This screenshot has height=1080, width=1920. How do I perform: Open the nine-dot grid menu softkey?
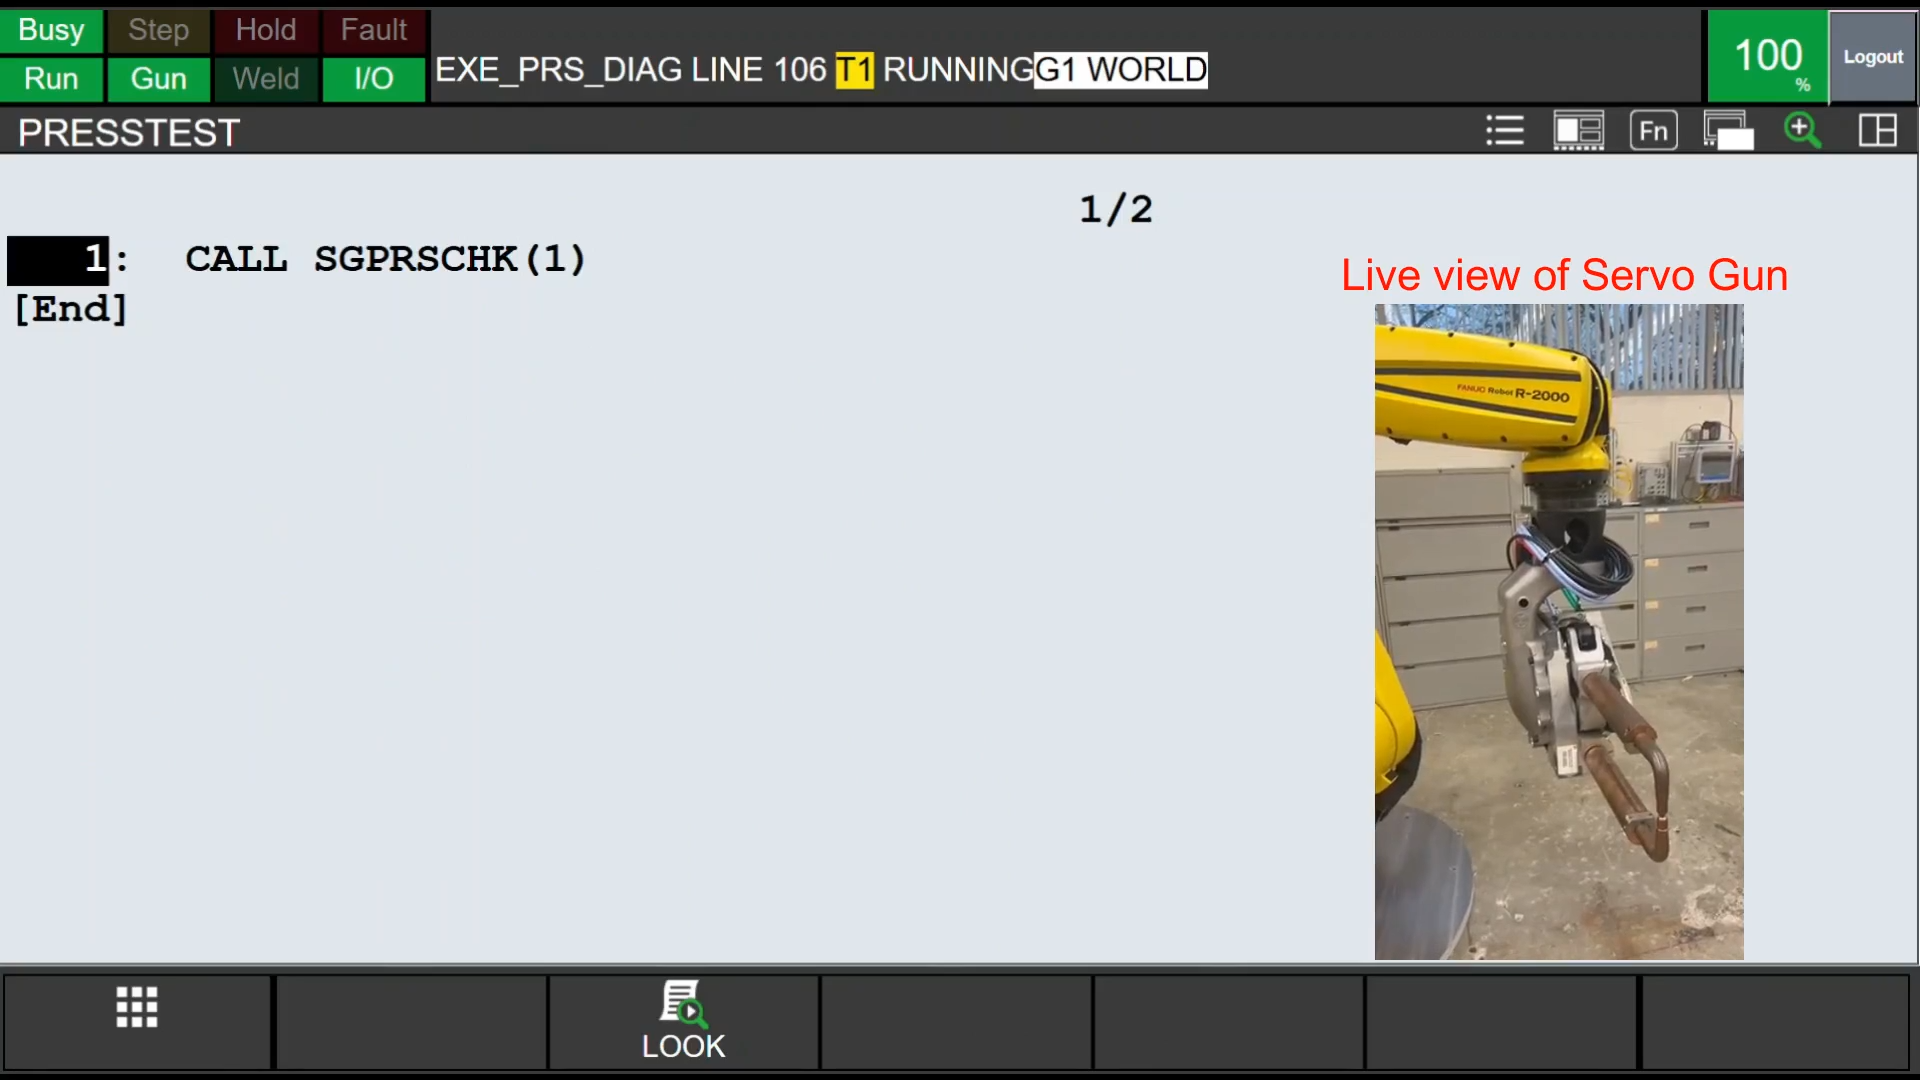pyautogui.click(x=137, y=1022)
